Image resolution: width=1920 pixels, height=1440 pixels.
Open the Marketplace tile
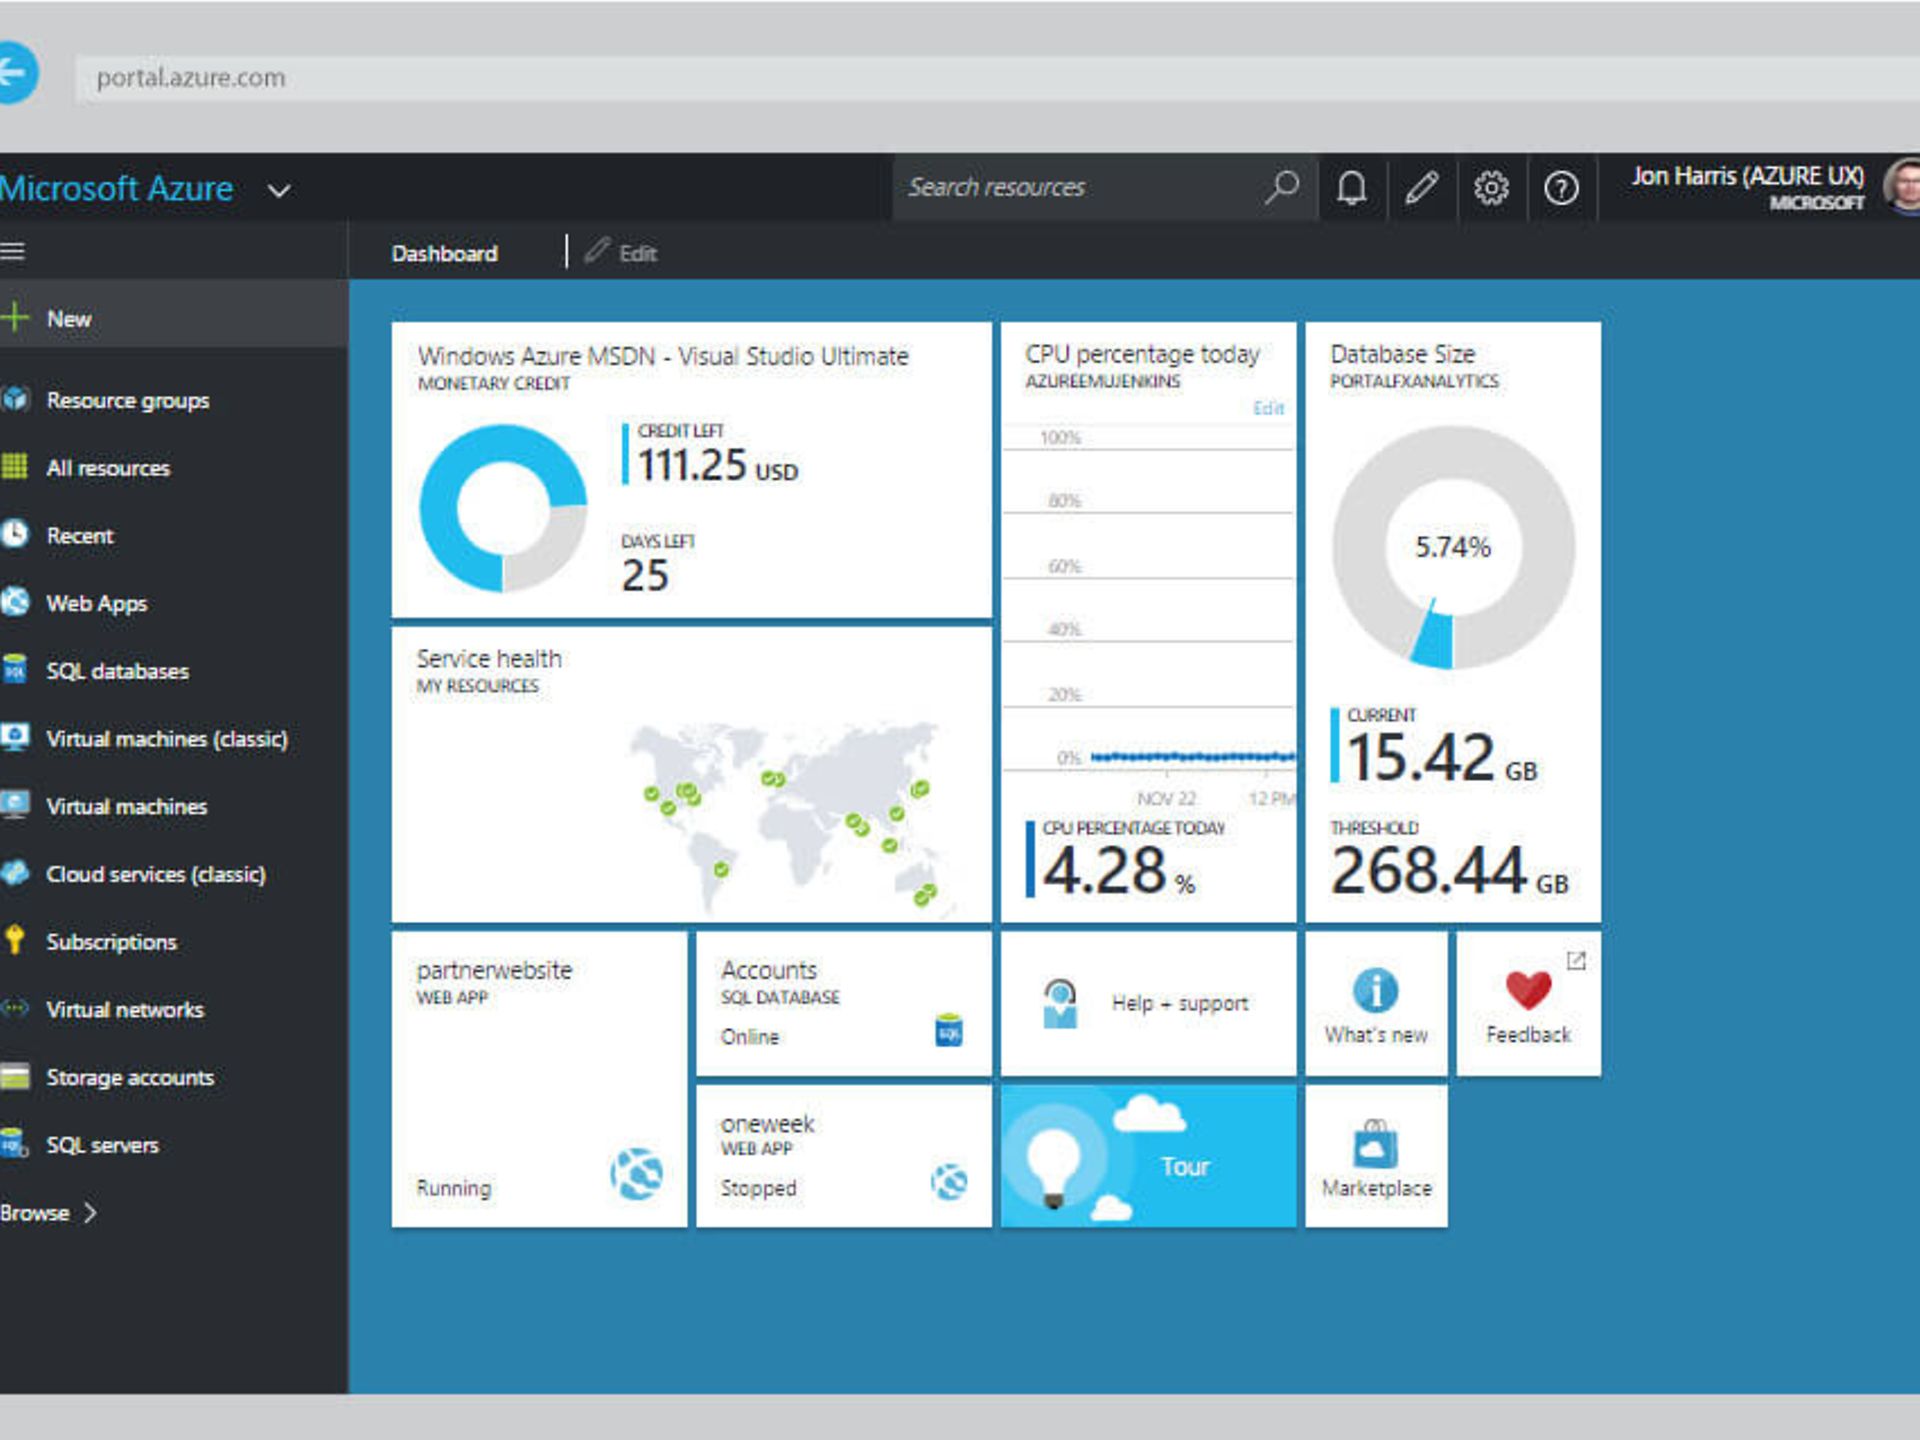(x=1376, y=1155)
